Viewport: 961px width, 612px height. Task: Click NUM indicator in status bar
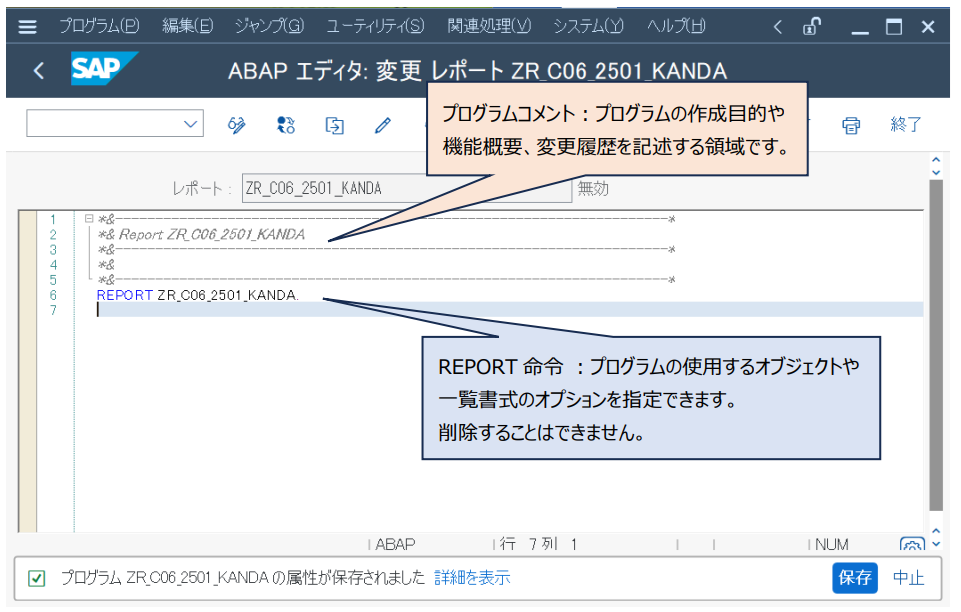click(832, 544)
